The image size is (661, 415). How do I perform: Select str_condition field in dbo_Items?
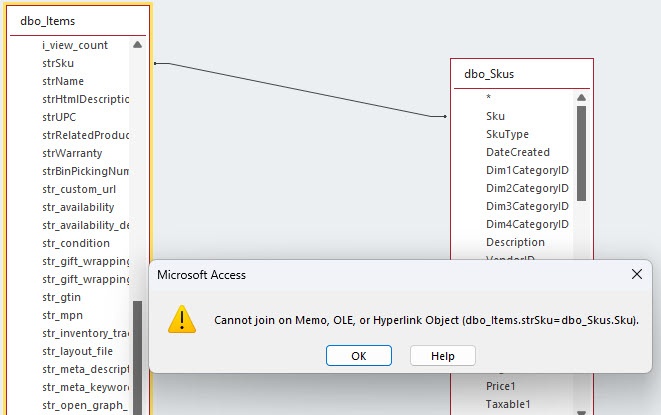(x=76, y=243)
